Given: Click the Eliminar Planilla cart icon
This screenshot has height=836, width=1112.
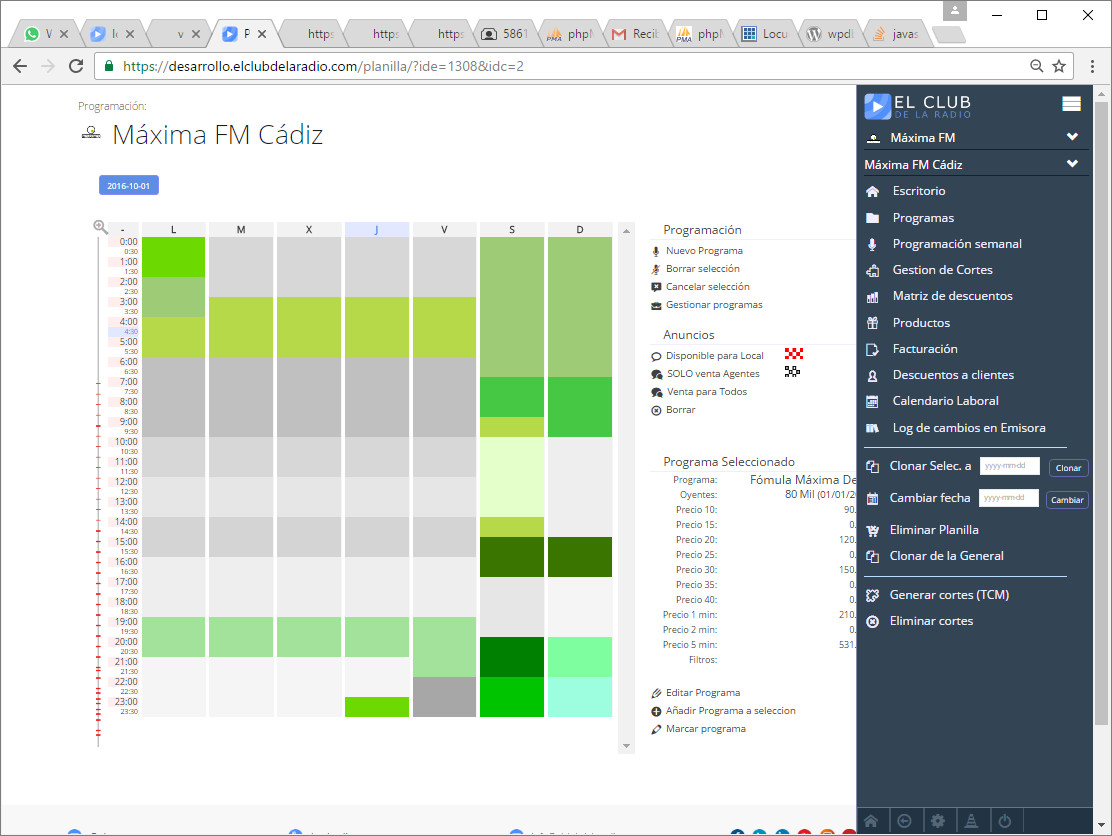Looking at the screenshot, I should pos(872,530).
